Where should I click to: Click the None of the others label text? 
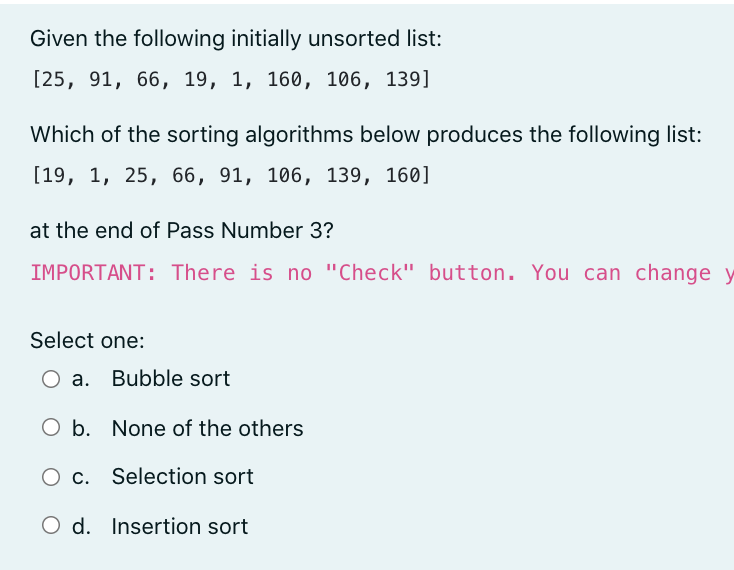207,428
